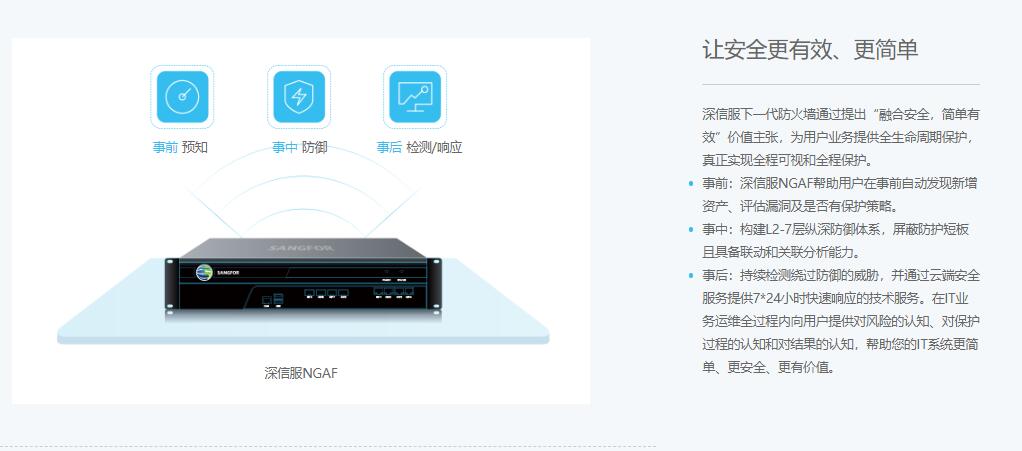Select the 事前 预知 label
This screenshot has height=451, width=1022.
point(181,147)
